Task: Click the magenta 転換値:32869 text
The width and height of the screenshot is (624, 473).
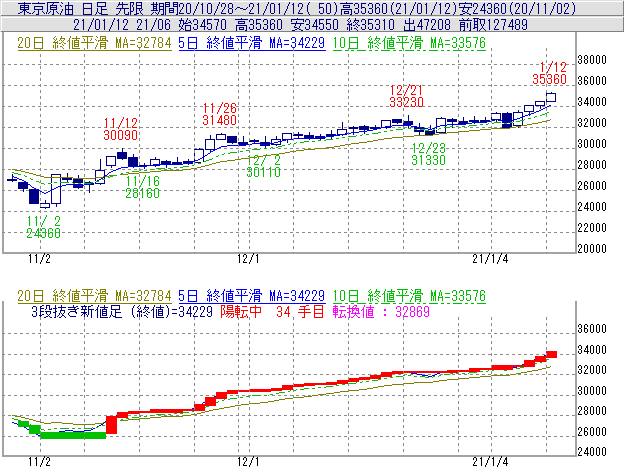Action: click(x=381, y=311)
